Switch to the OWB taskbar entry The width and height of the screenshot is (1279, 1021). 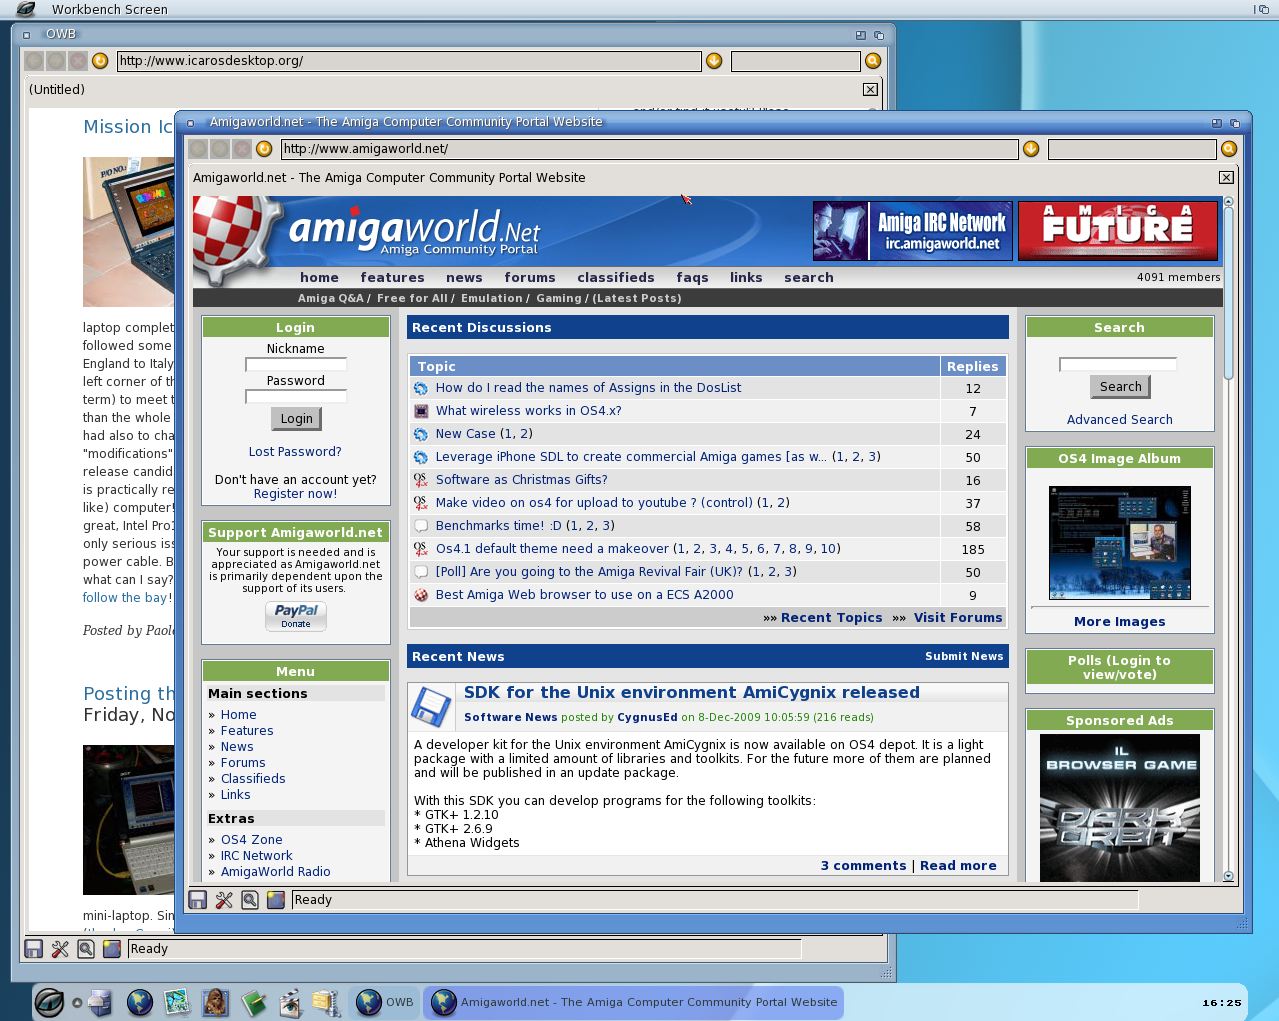click(x=383, y=1001)
